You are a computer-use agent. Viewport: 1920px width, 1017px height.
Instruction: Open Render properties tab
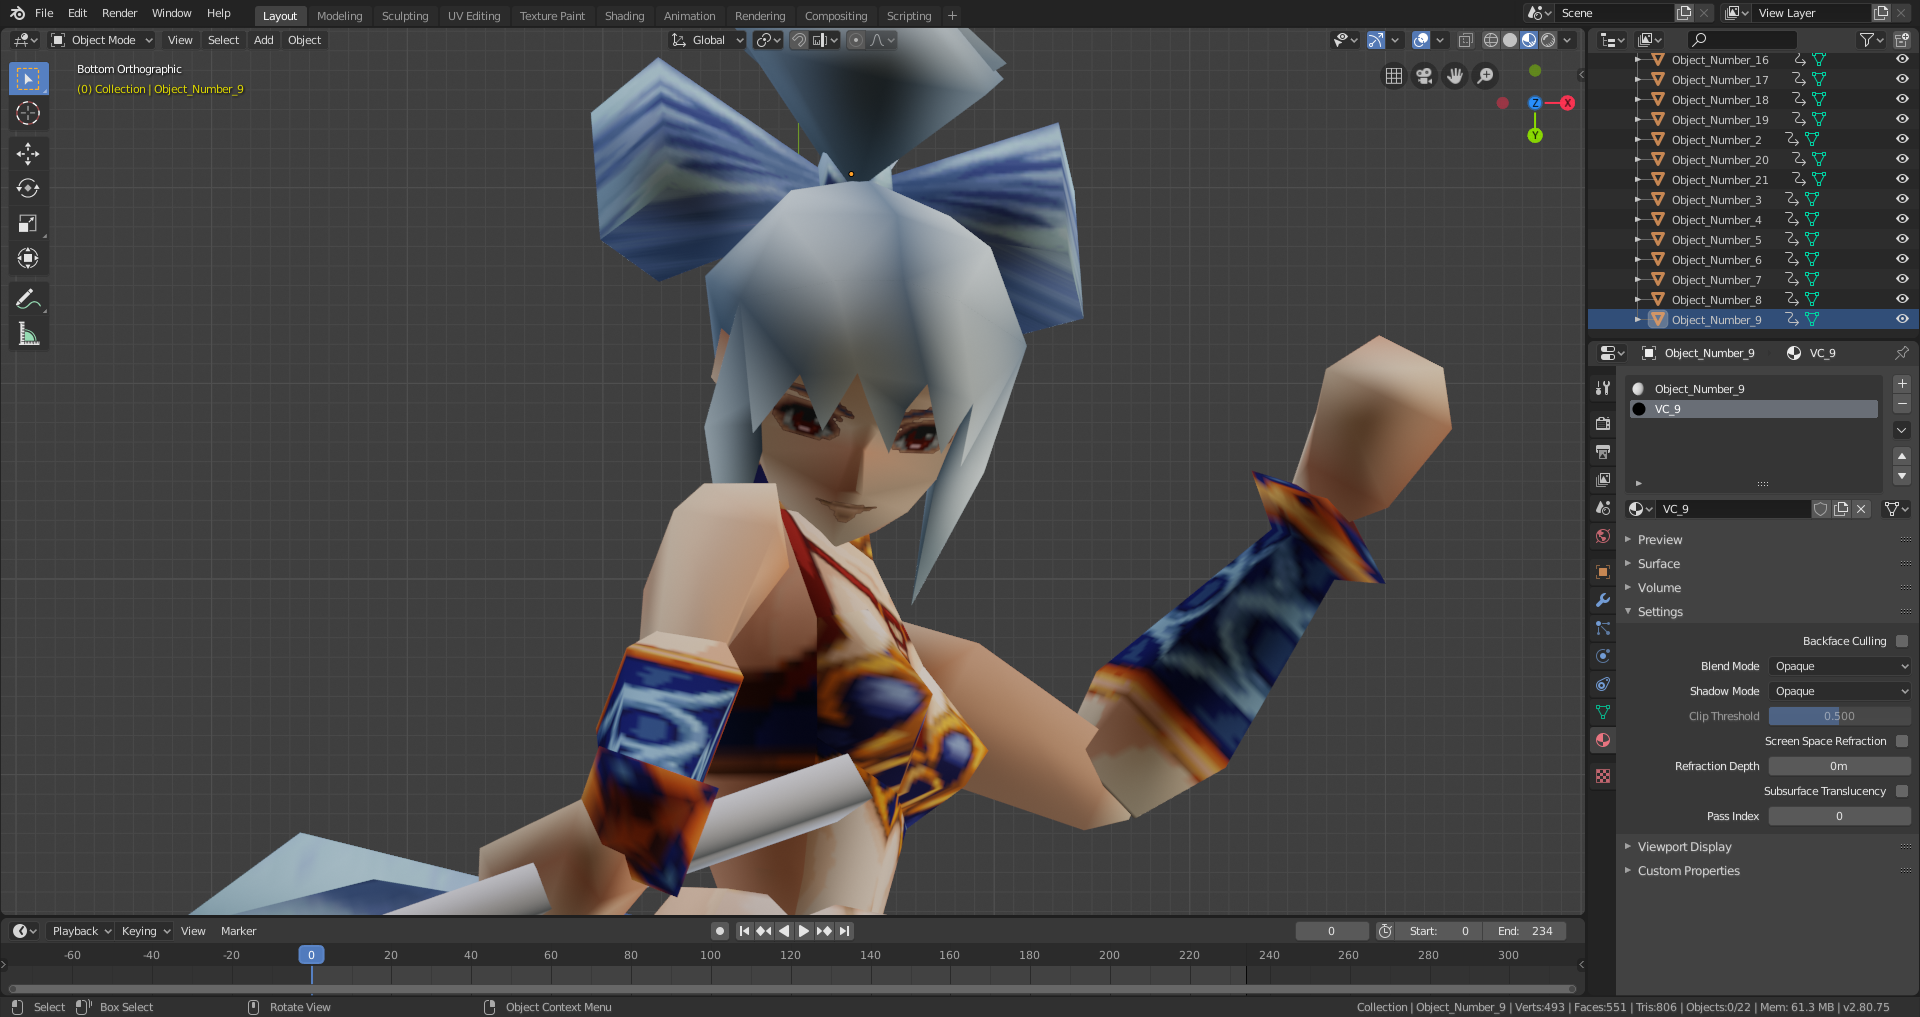pyautogui.click(x=1603, y=424)
